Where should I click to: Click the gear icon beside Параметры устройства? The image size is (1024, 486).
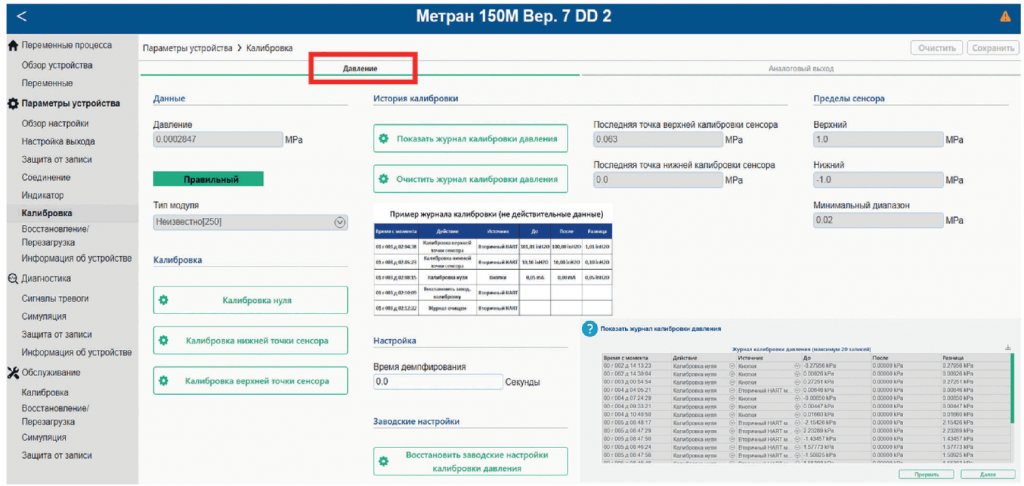(x=12, y=103)
